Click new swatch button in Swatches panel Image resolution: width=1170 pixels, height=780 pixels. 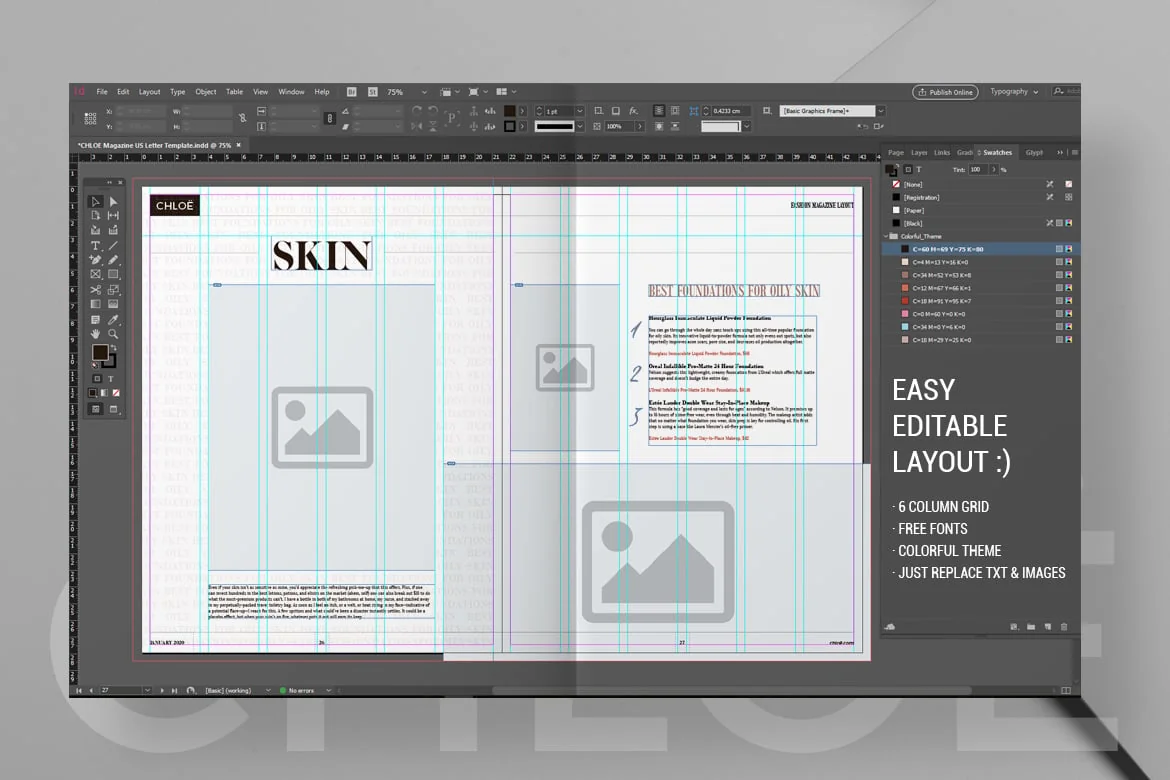click(1048, 627)
